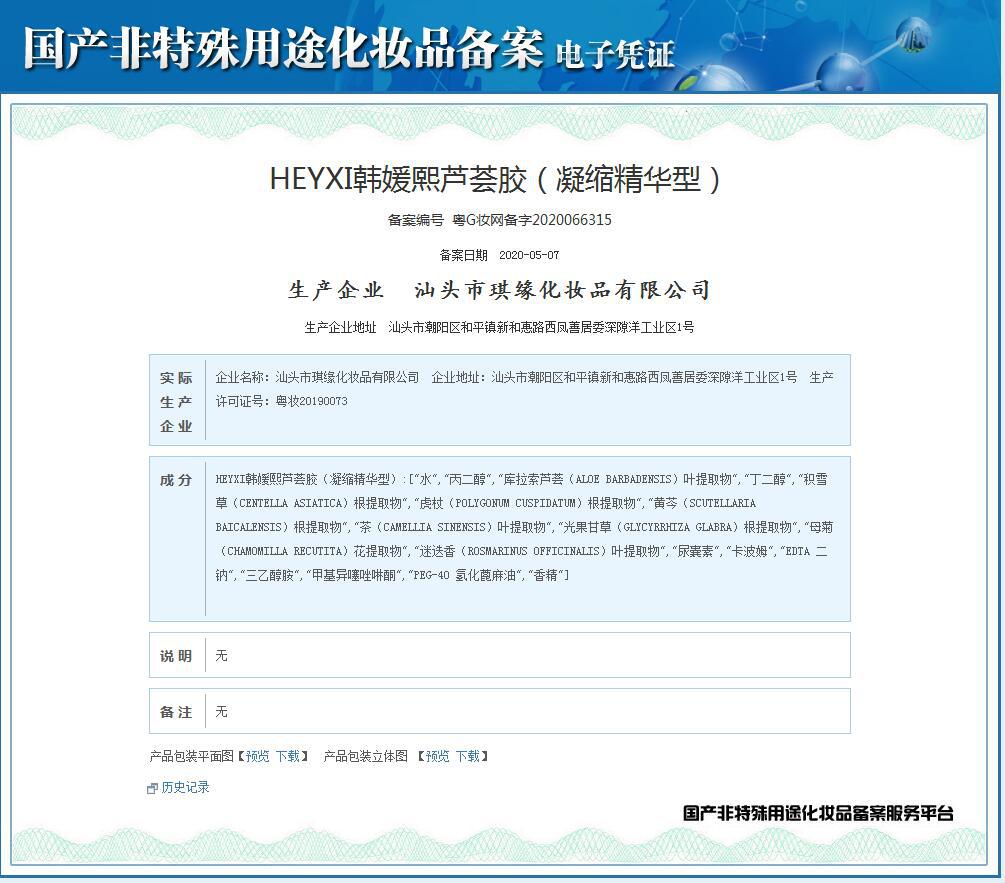
Task: Download the 产品包装平面图 file
Action: (x=287, y=756)
